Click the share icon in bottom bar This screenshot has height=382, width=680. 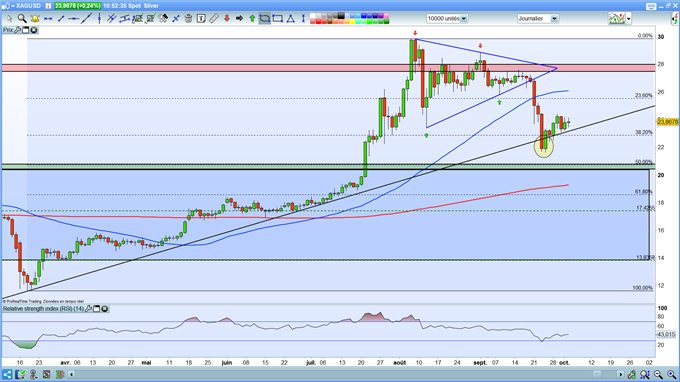pos(7,374)
